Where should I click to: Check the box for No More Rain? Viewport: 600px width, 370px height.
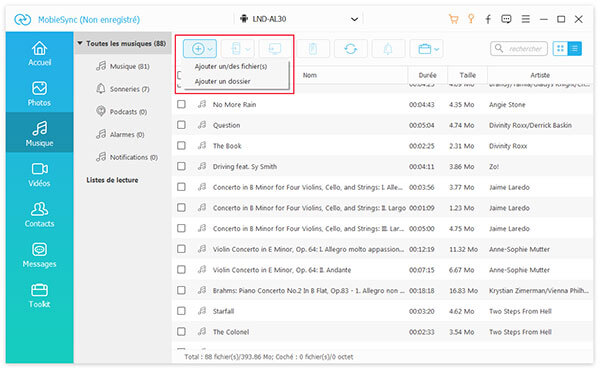click(181, 104)
